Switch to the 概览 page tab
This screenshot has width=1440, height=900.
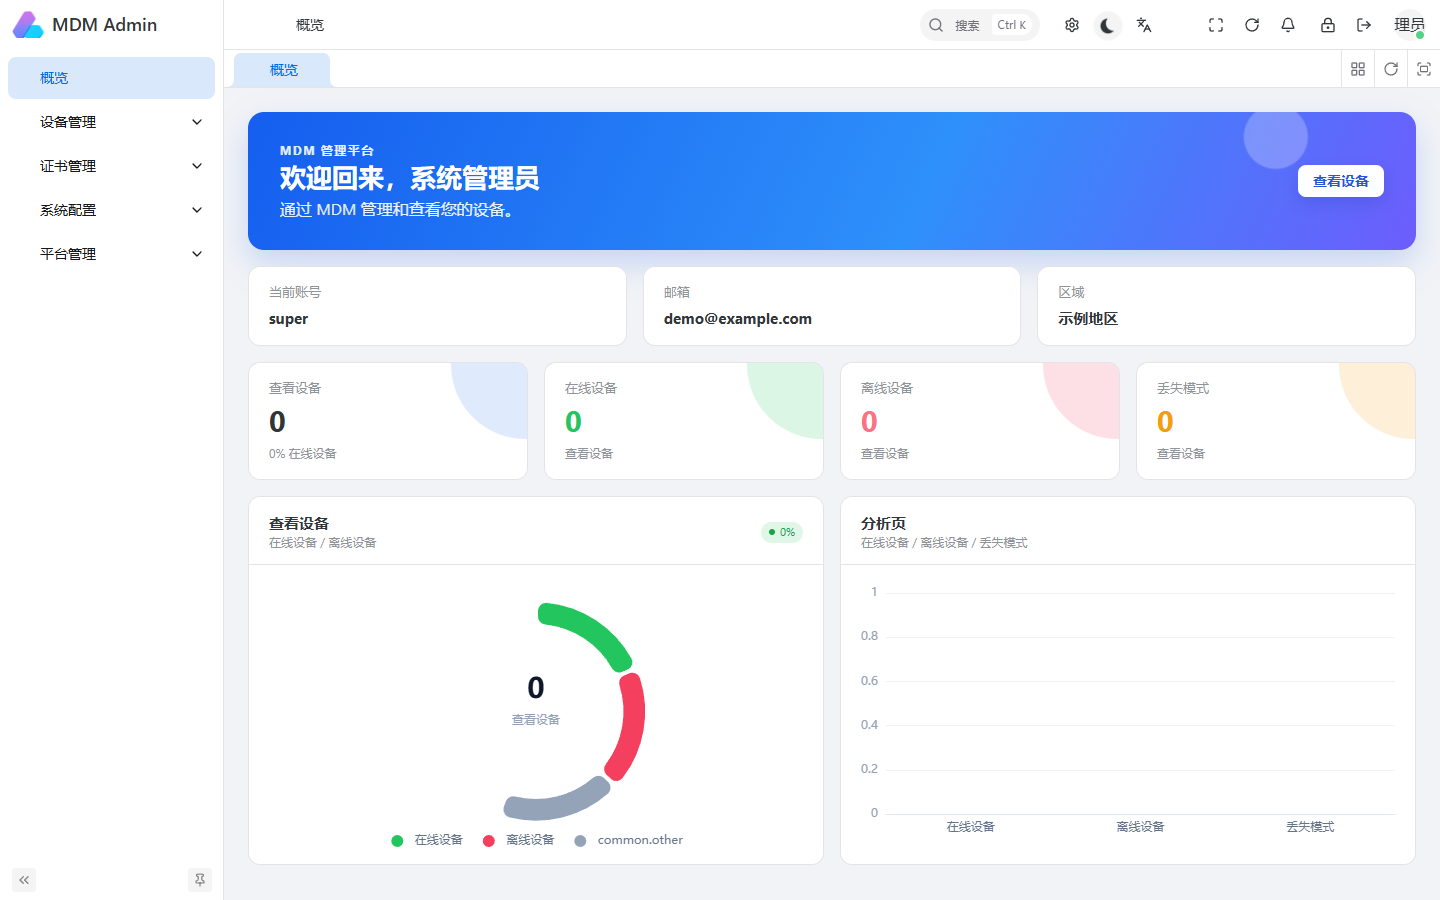283,70
